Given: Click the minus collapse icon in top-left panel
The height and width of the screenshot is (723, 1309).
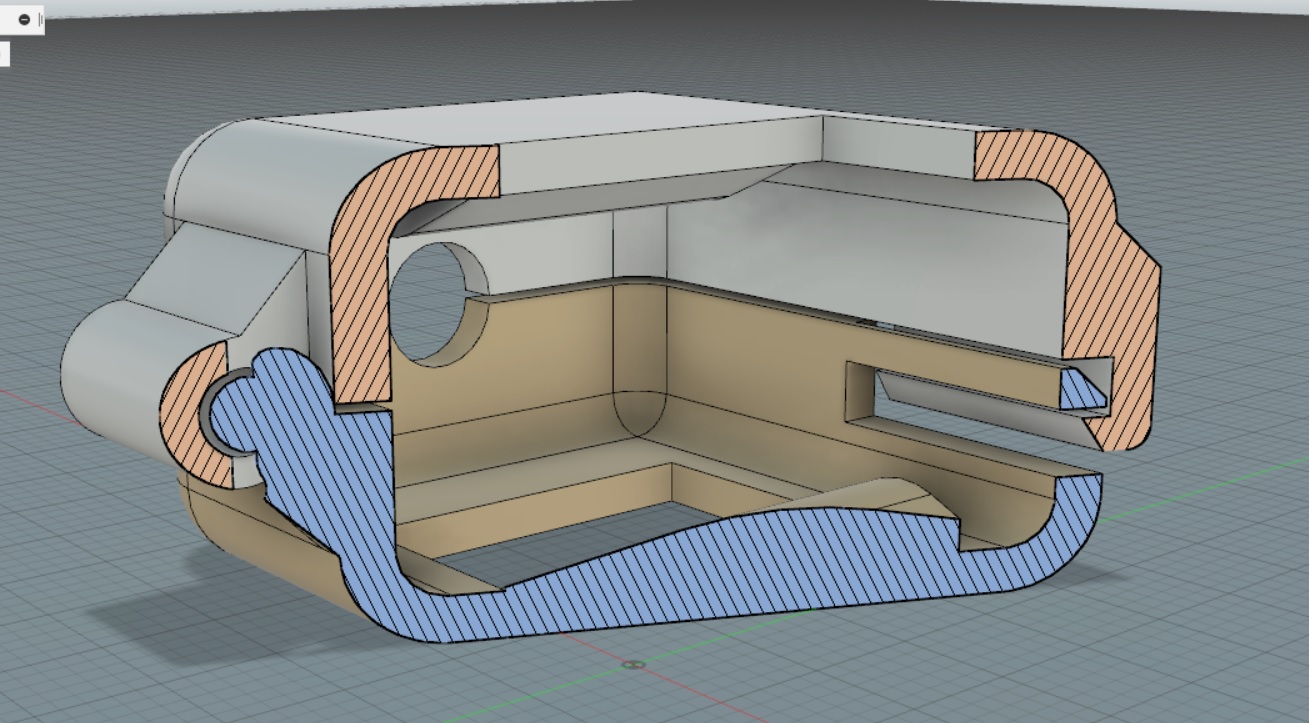Looking at the screenshot, I should tap(24, 20).
